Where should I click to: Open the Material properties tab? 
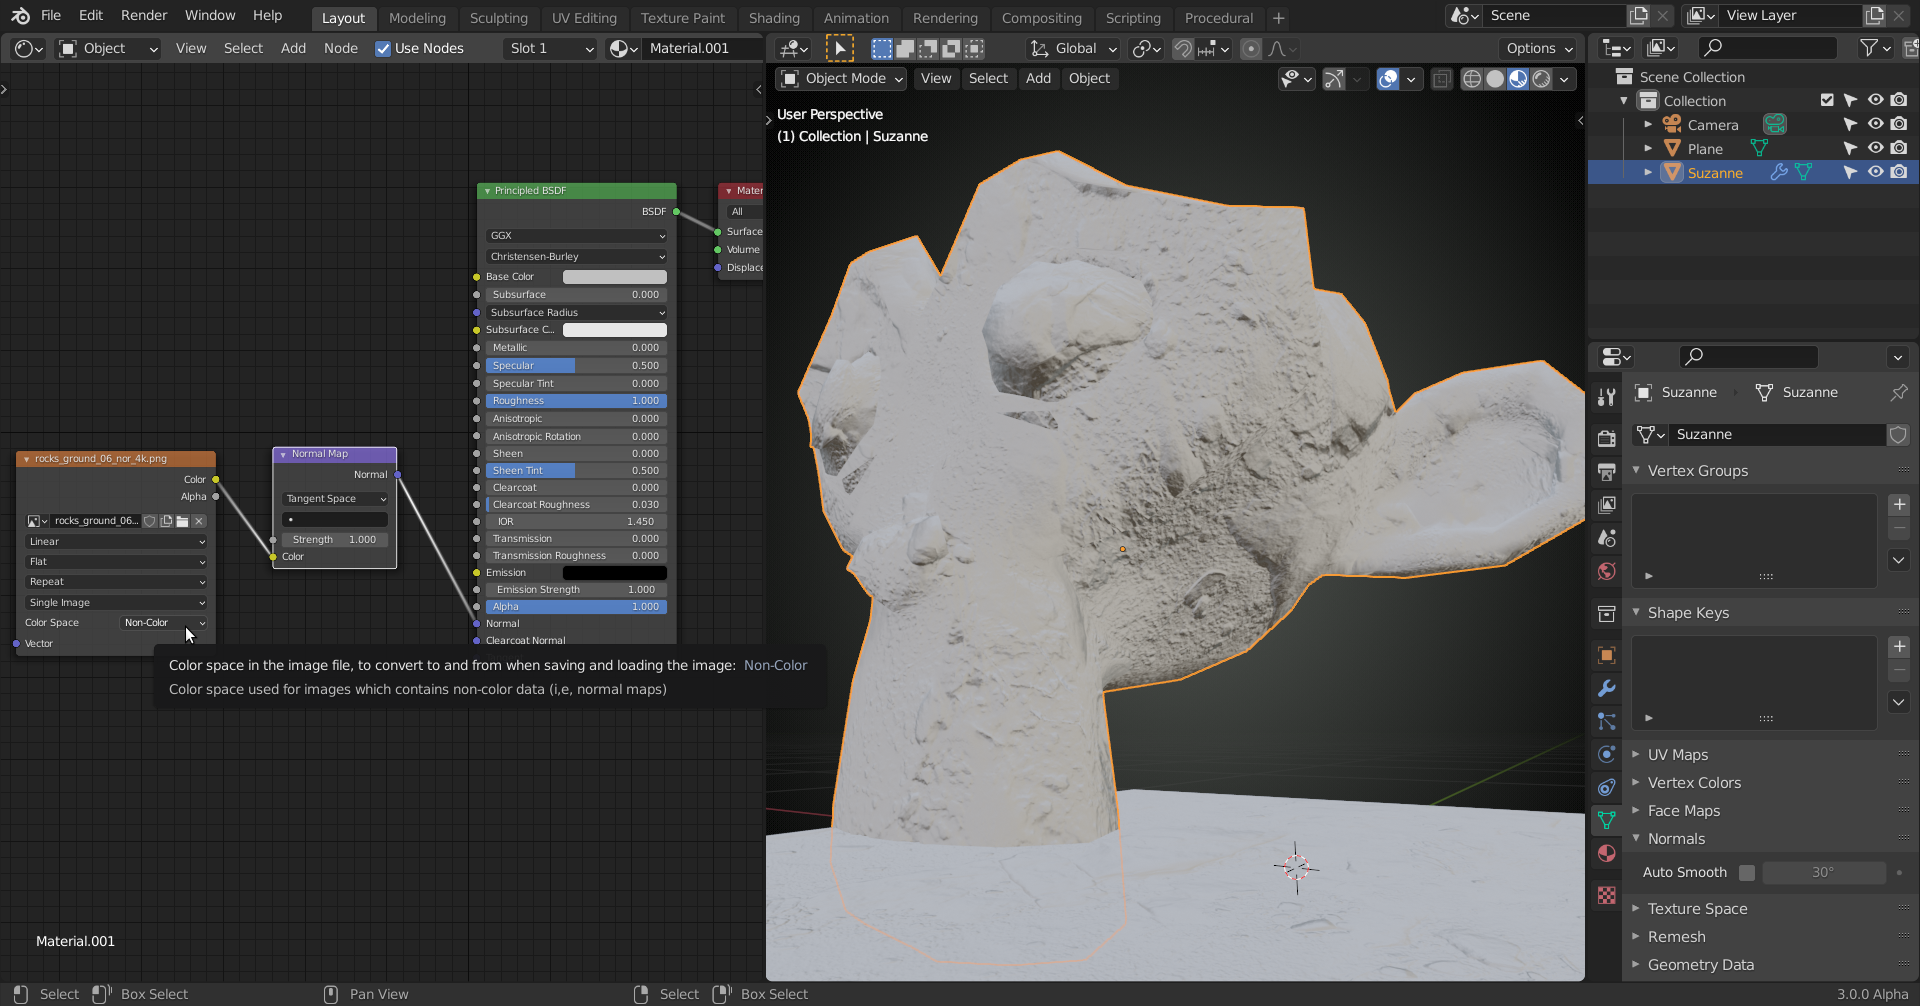tap(1606, 853)
